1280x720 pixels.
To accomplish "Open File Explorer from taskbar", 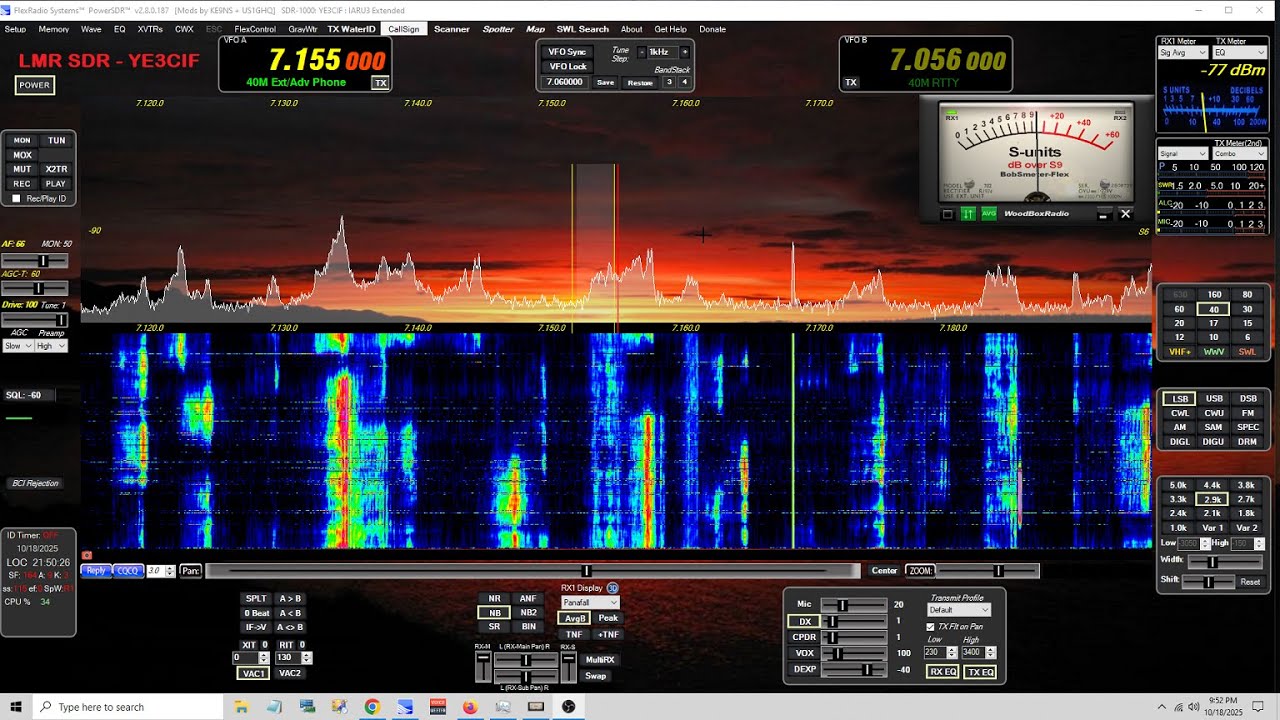I will tap(241, 707).
